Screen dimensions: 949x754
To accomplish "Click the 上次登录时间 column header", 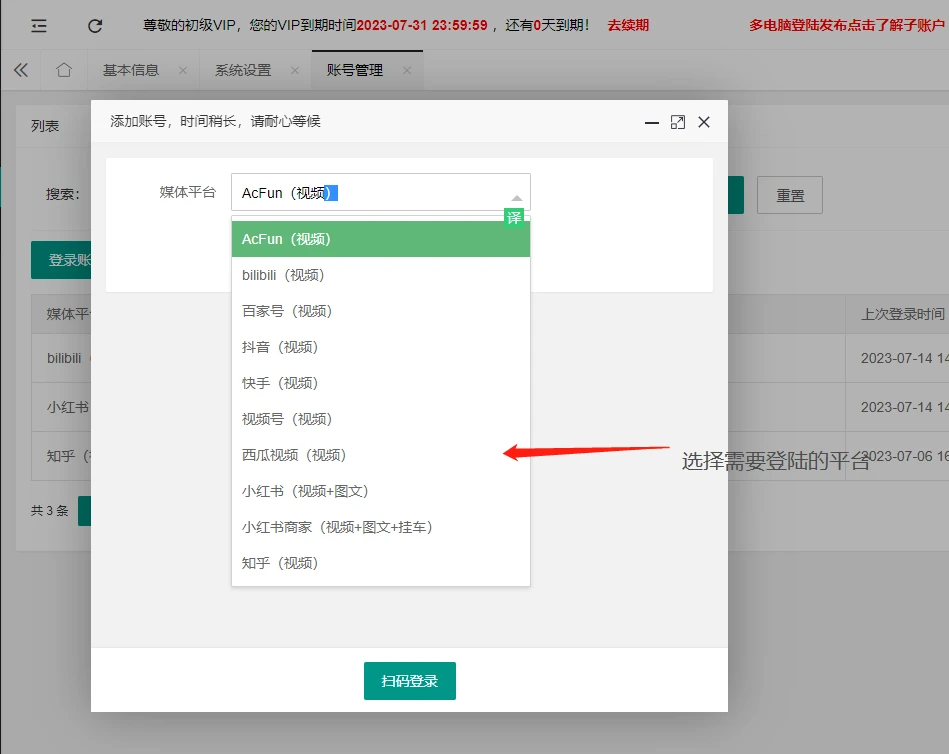I will pyautogui.click(x=902, y=314).
